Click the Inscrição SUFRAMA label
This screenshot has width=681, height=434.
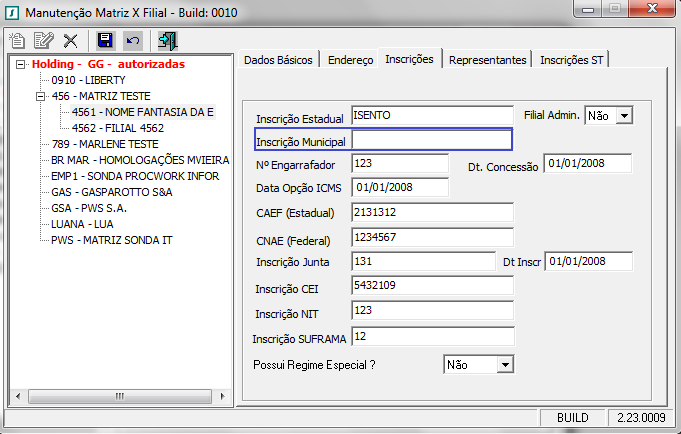(x=299, y=339)
